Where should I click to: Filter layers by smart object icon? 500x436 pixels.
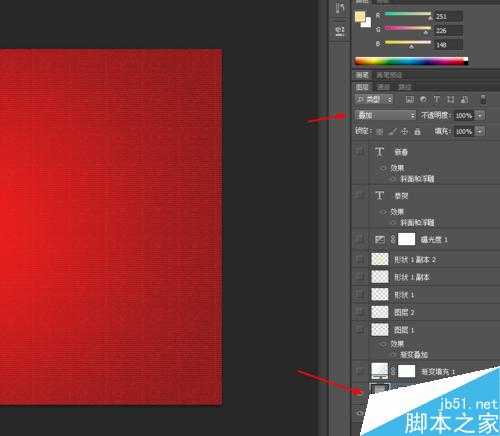(464, 100)
